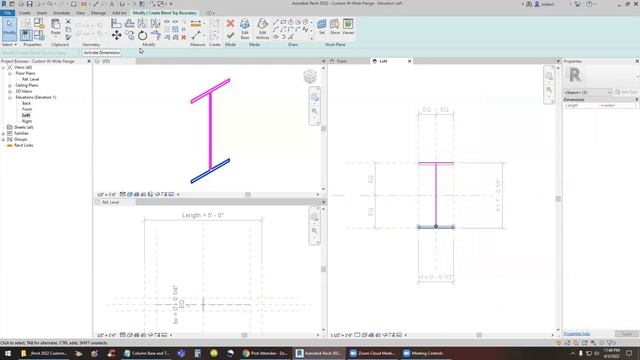640x360 pixels.
Task: Collapse the Floor Plans node
Action: [10, 73]
